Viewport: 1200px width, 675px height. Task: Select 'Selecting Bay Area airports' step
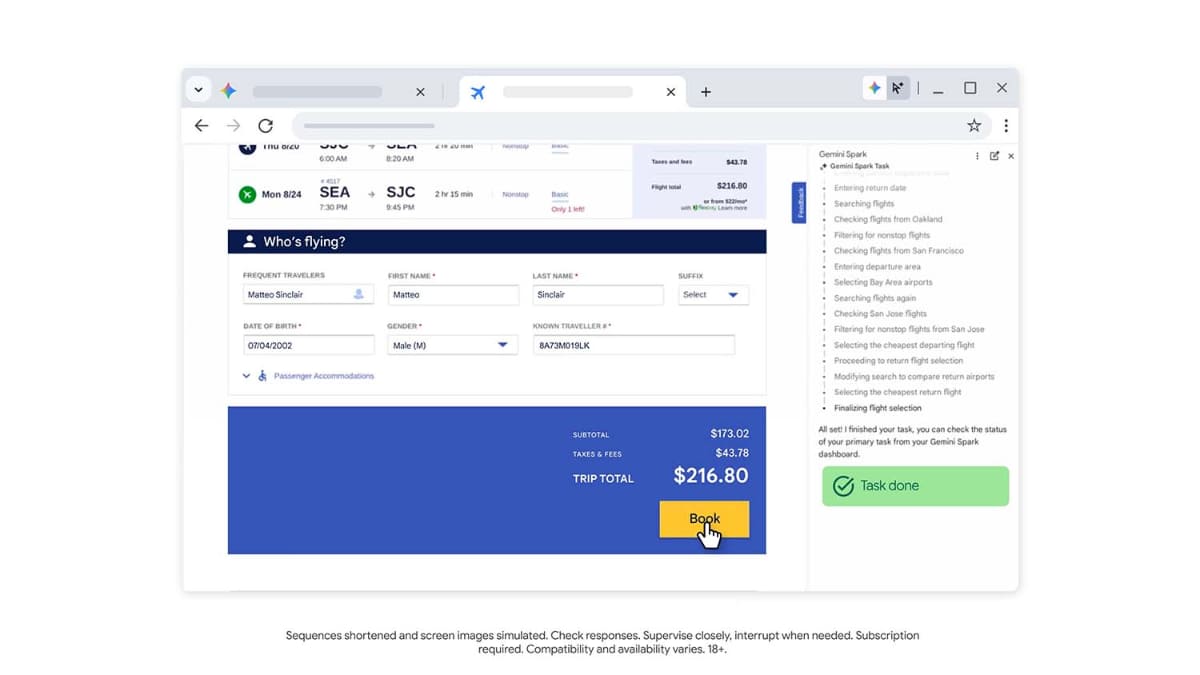click(x=883, y=282)
